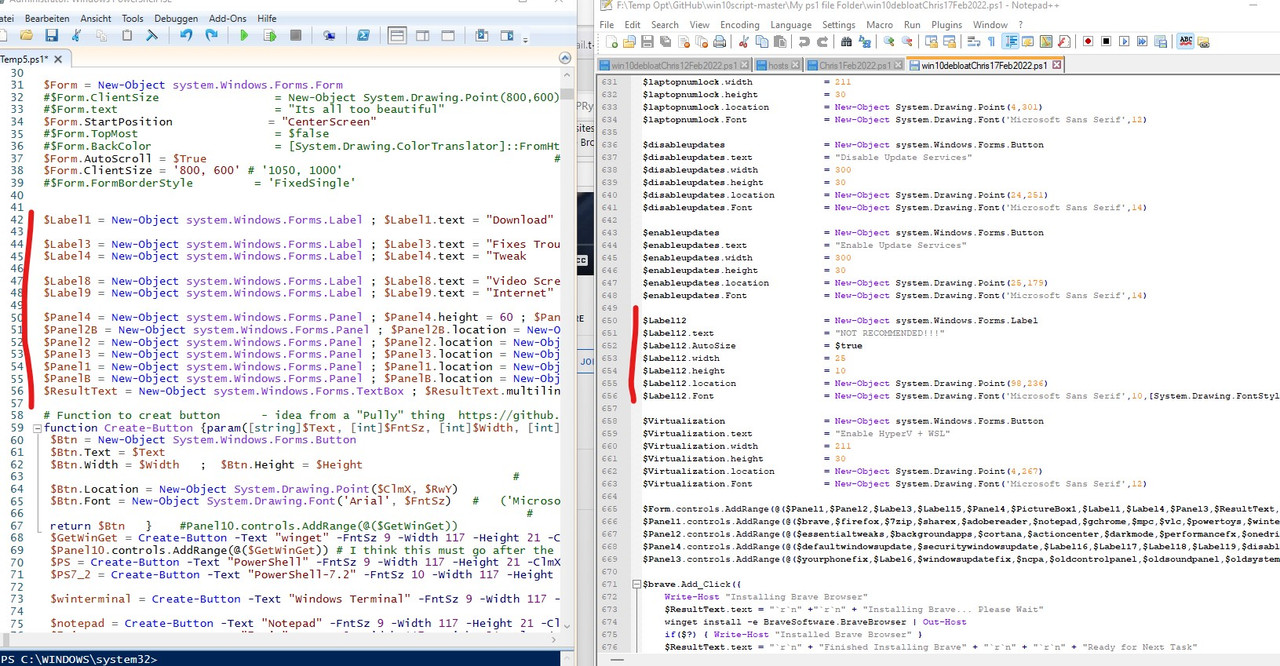The image size is (1280, 666).
Task: Play back the recorded macro in Notepad++
Action: click(x=1124, y=41)
